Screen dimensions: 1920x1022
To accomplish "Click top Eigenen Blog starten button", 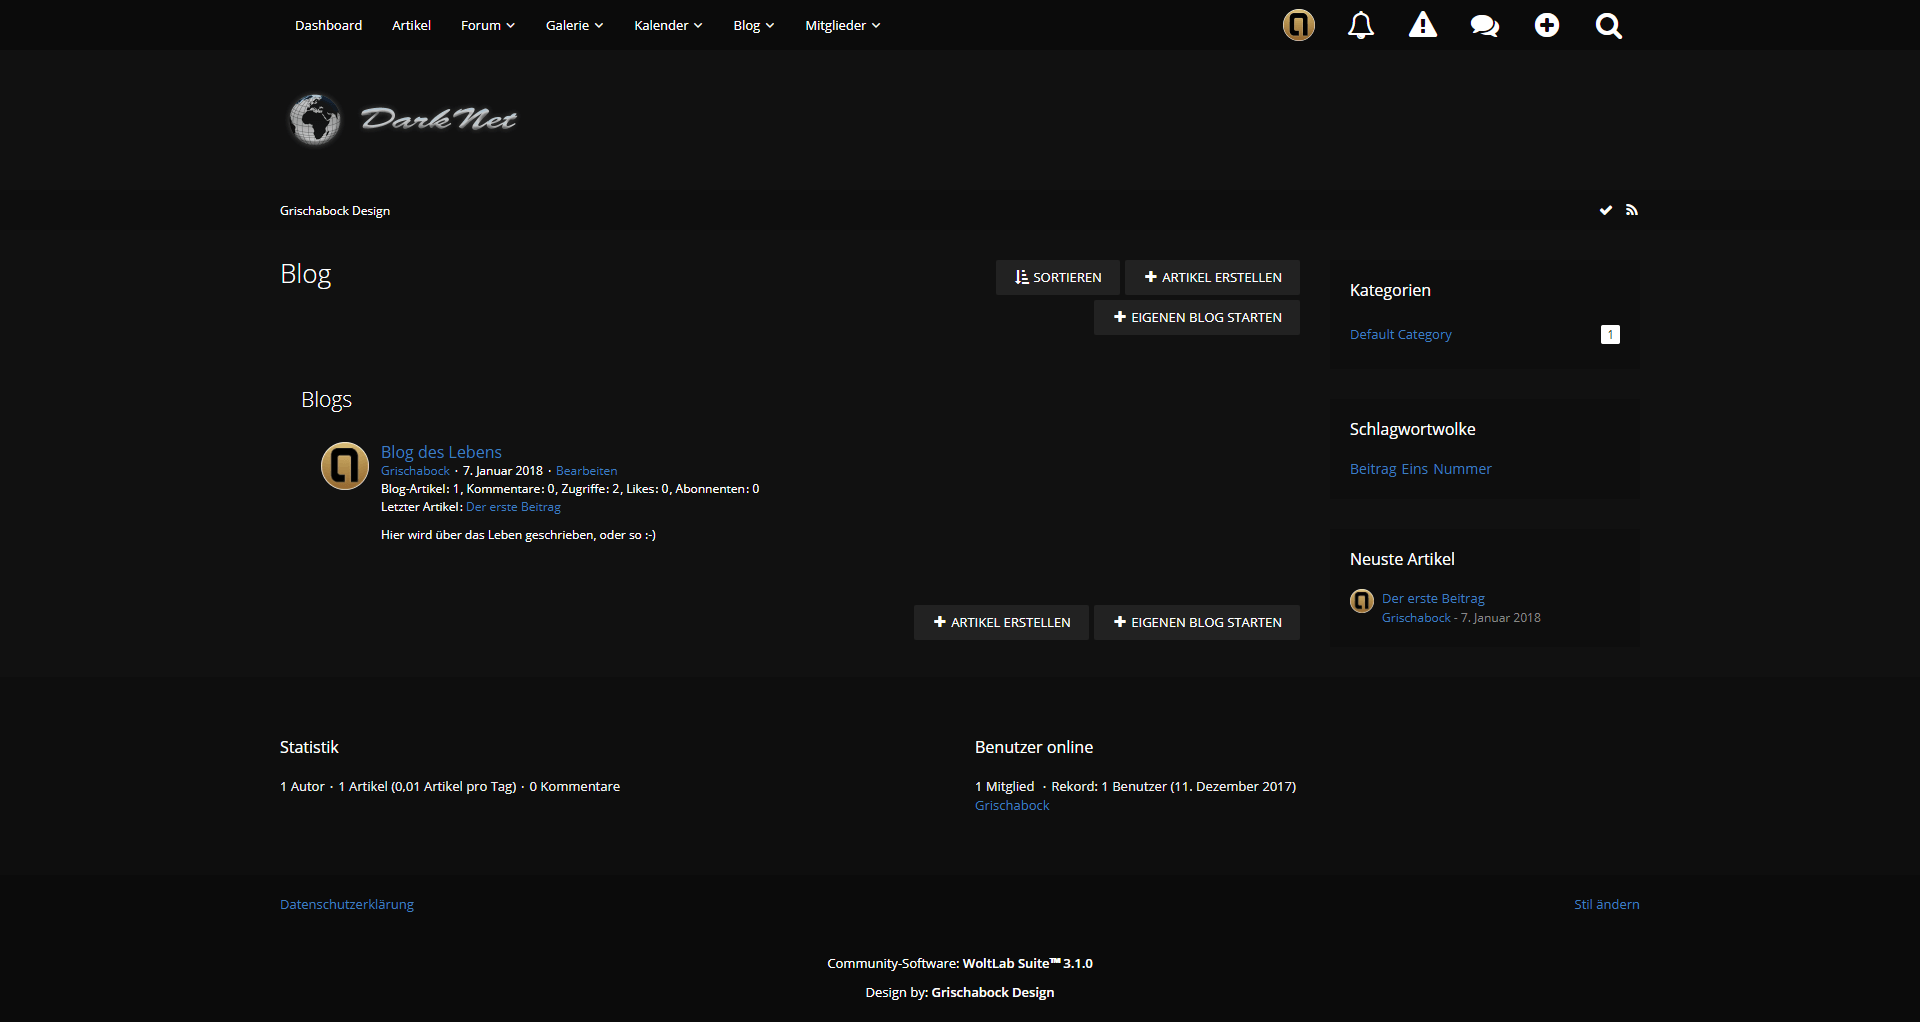I will point(1196,317).
